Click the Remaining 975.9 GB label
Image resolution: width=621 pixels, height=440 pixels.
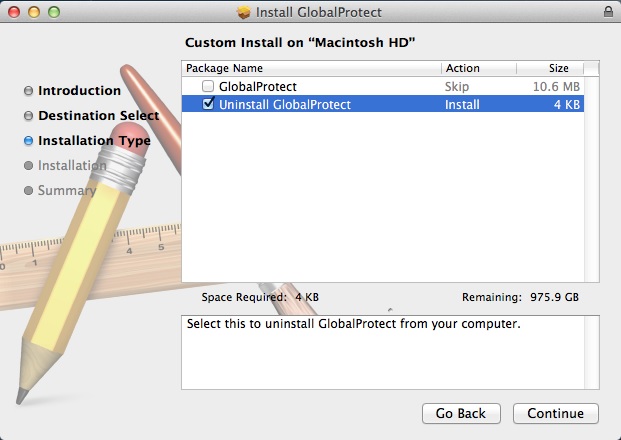tap(520, 297)
